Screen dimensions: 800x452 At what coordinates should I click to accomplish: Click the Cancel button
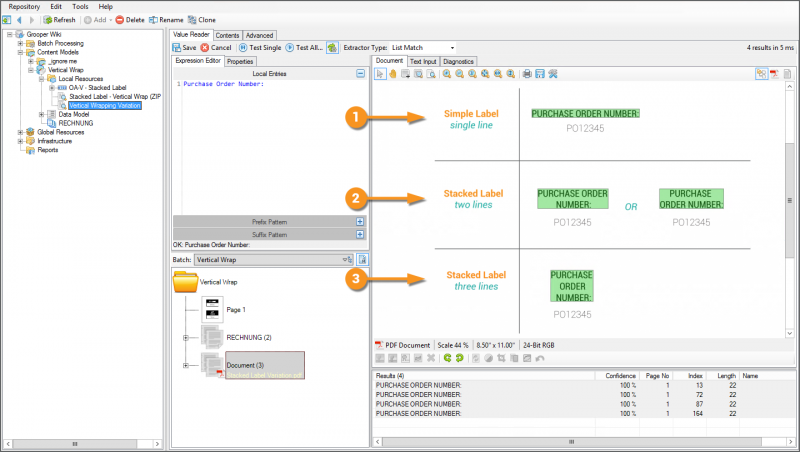coord(216,47)
